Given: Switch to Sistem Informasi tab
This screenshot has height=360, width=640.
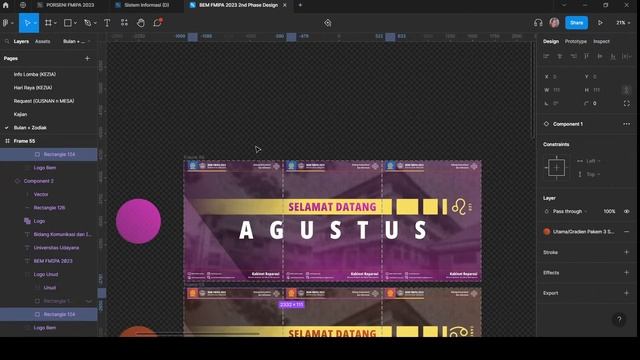Looking at the screenshot, I should click(x=146, y=5).
